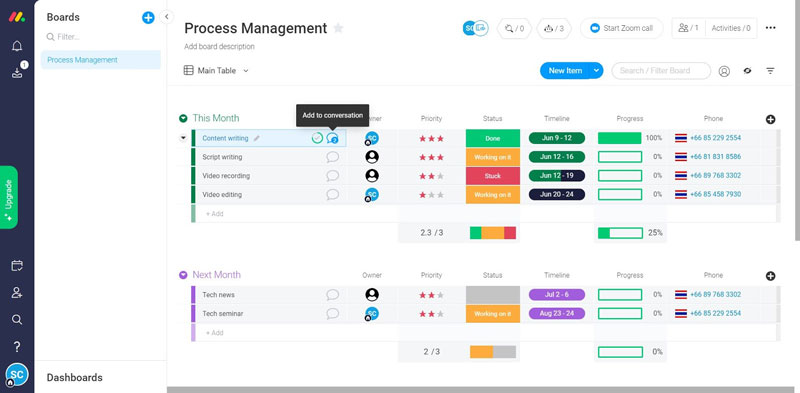Start Zoom call
The image size is (800, 393).
621,28
